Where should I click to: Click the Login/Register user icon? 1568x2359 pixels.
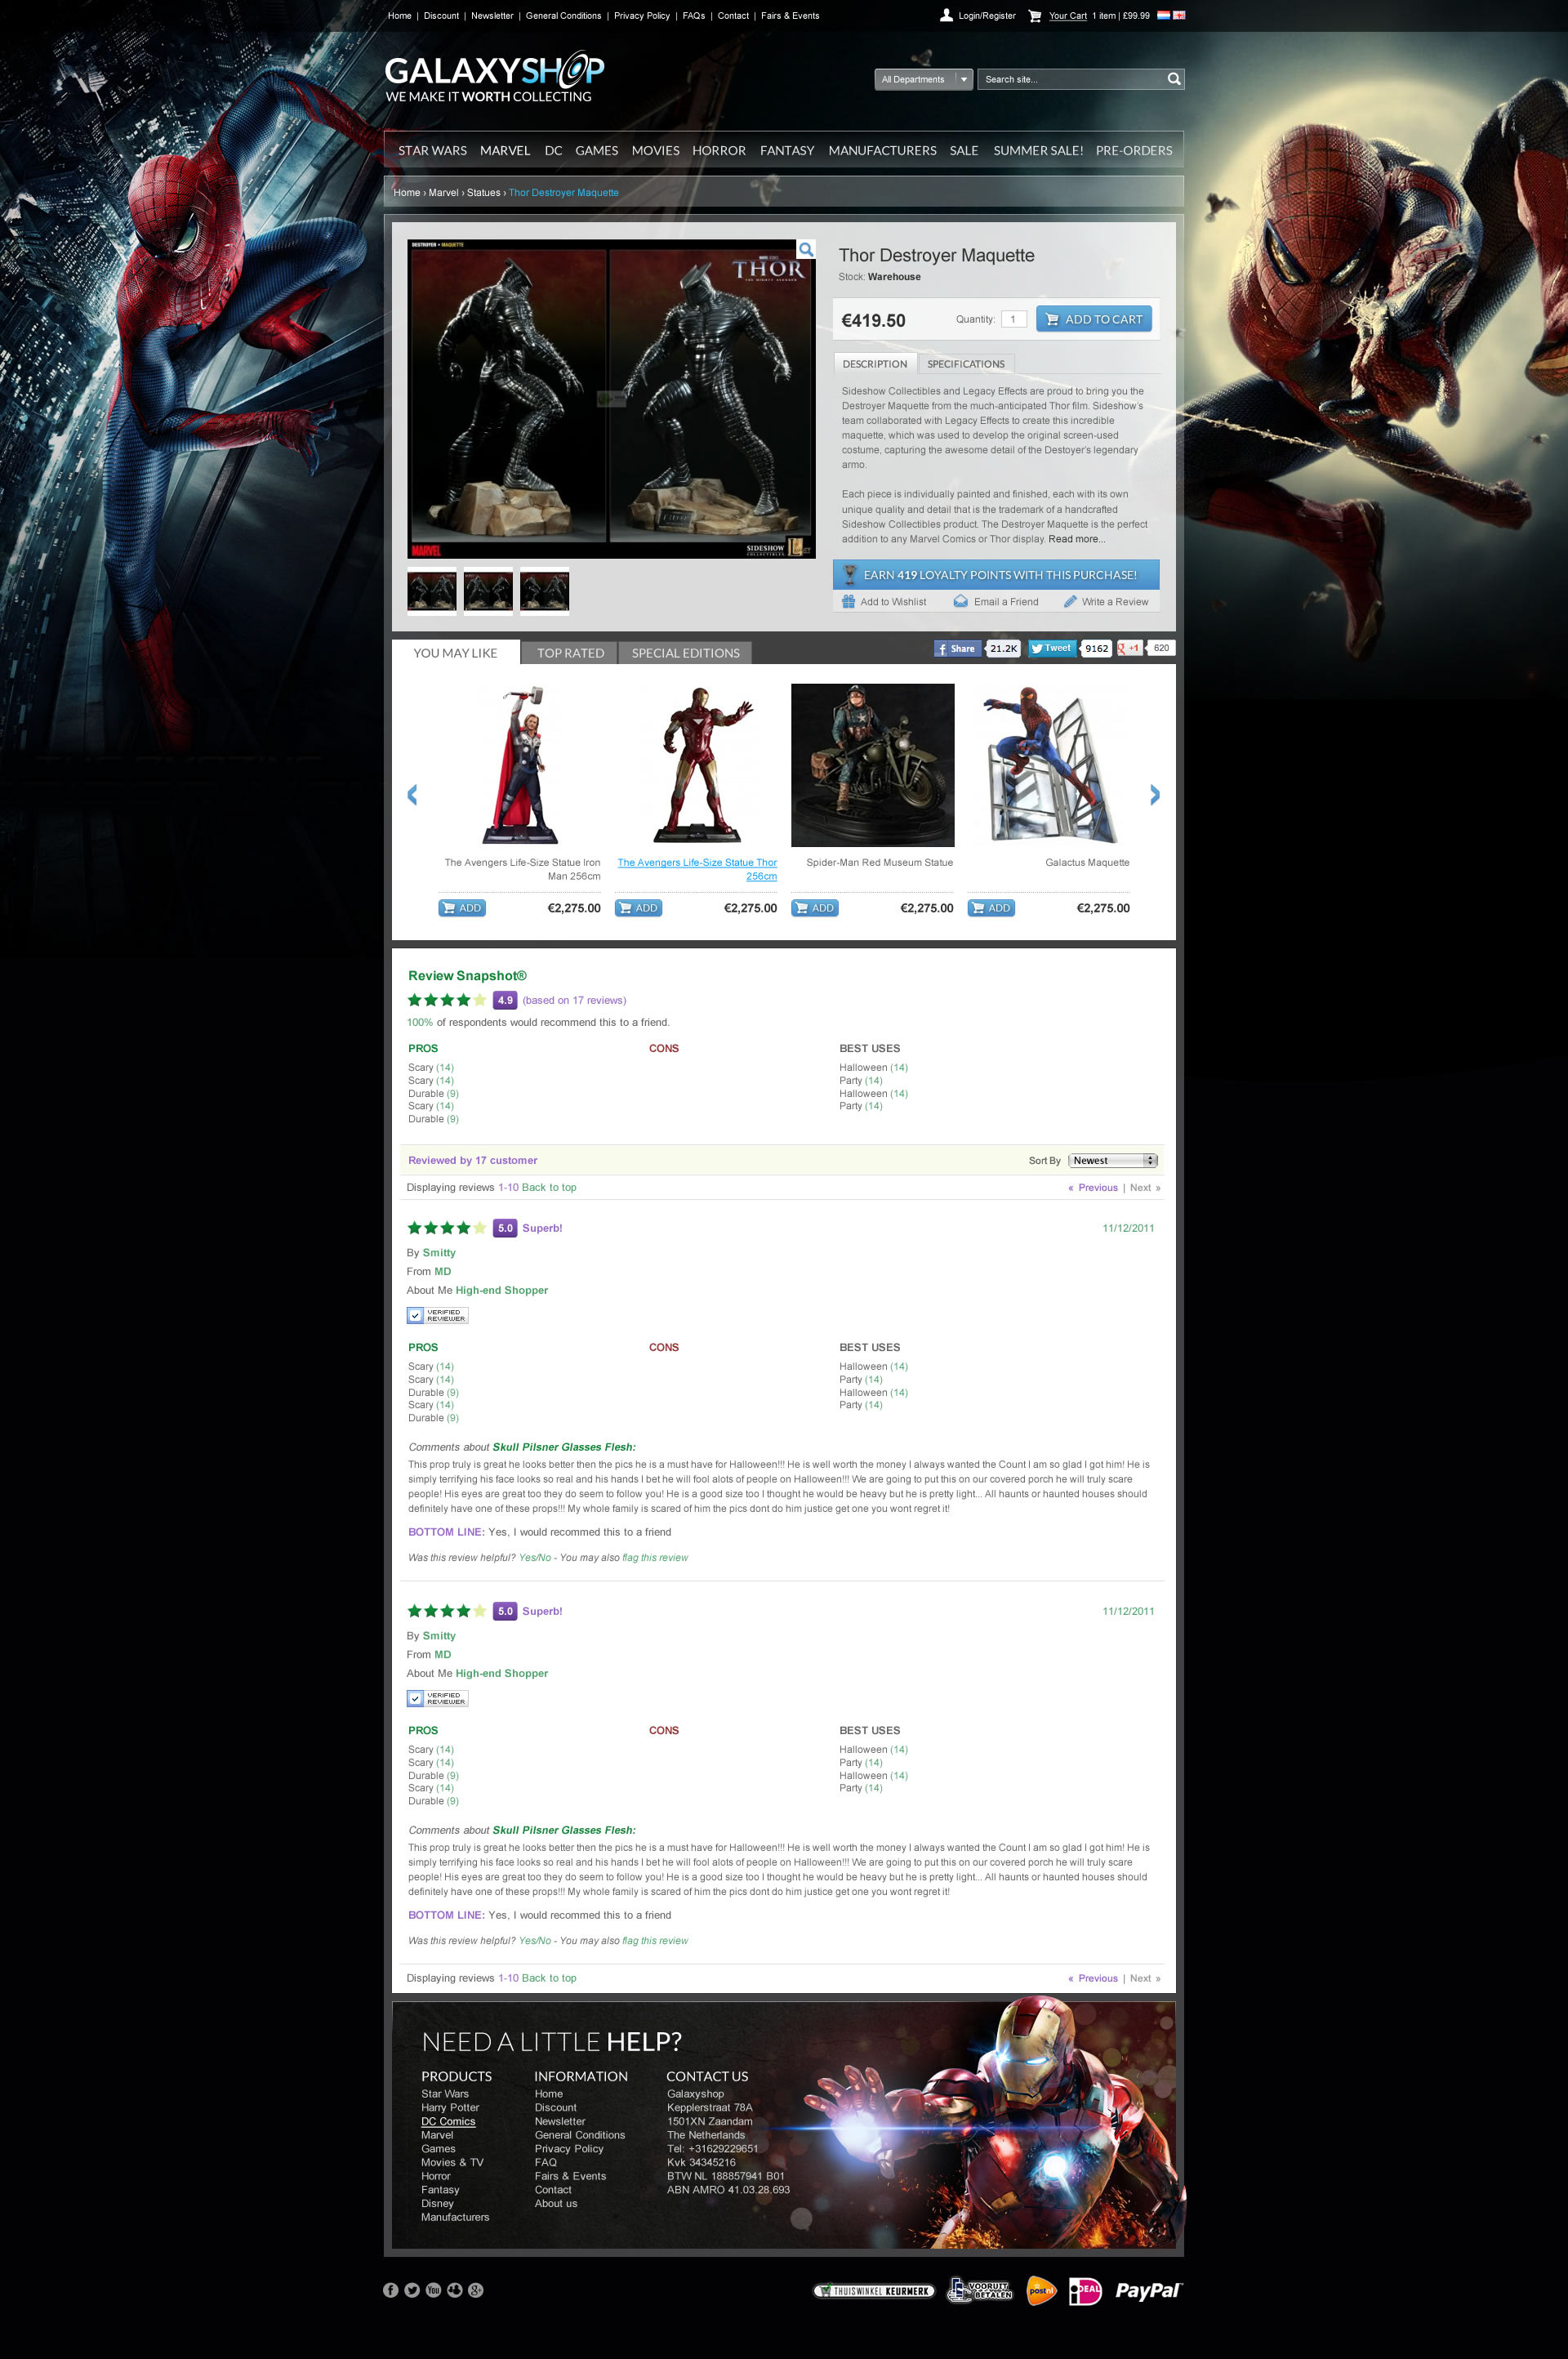click(x=946, y=15)
